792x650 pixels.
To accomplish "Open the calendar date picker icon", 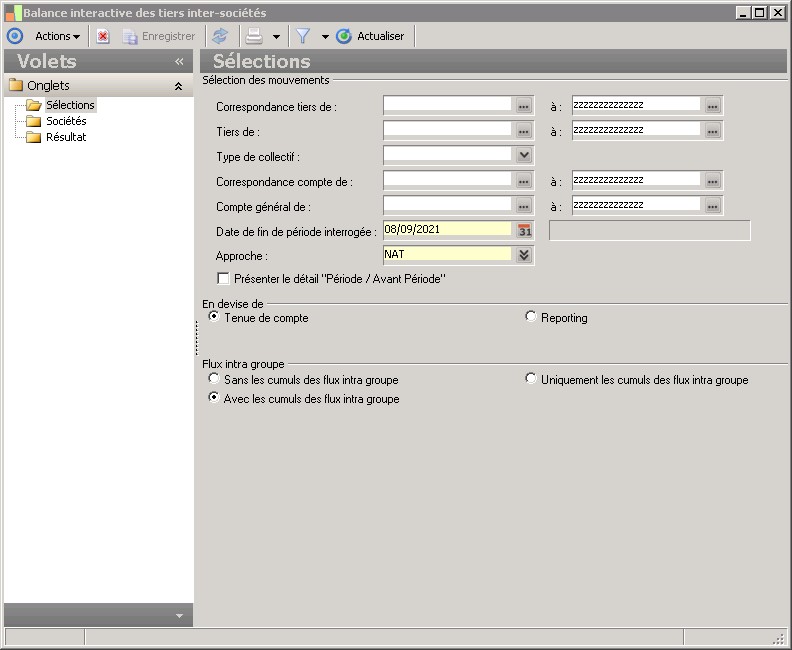I will pos(525,230).
